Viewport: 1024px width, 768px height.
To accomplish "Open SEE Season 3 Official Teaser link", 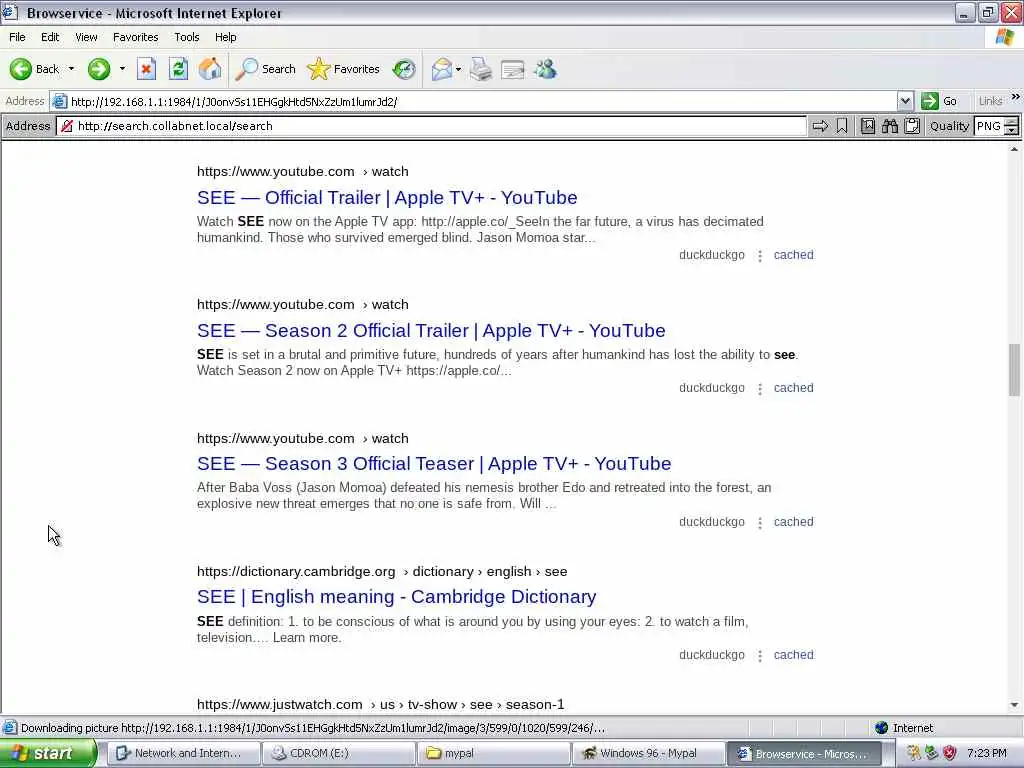I will click(434, 464).
